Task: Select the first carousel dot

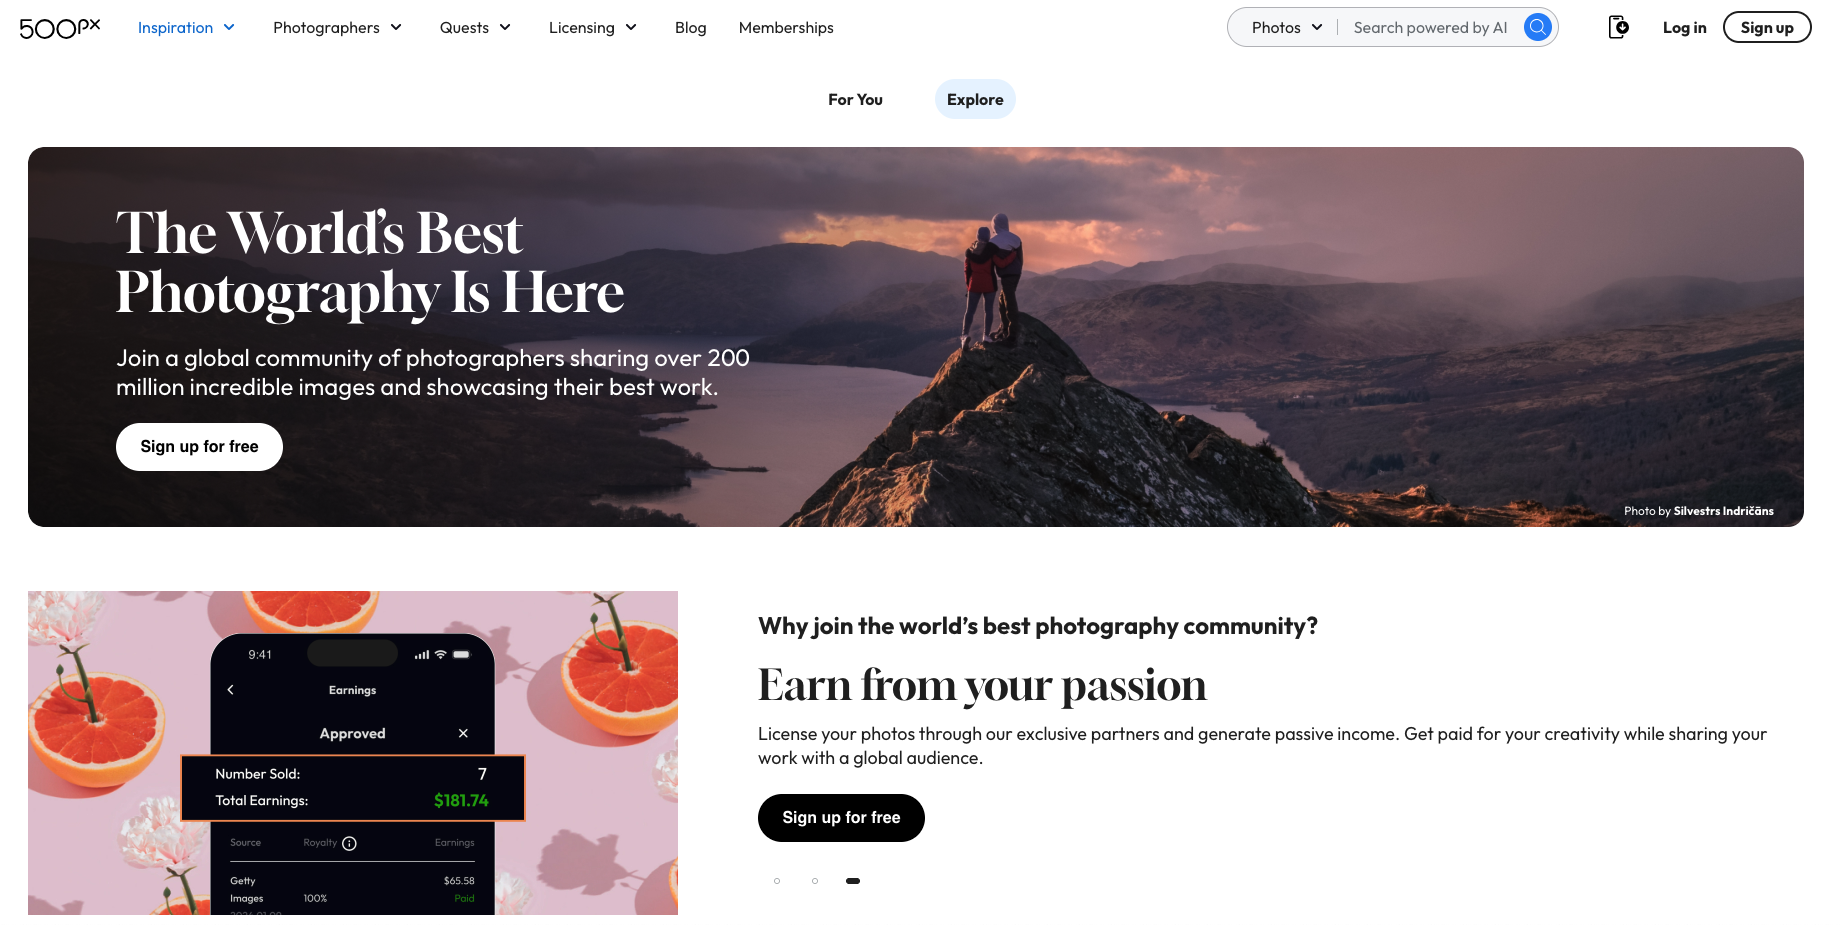Action: pos(777,881)
